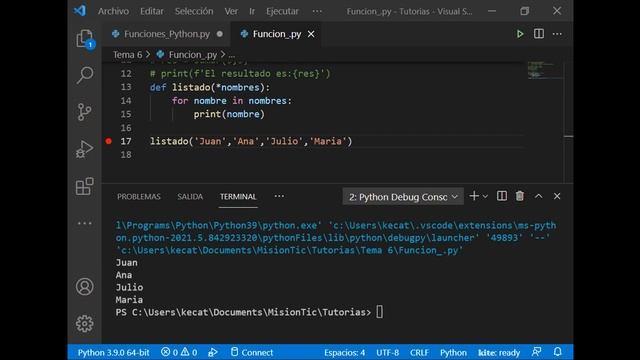Select Python 3.9.0 64-bit interpreter
640x360 pixels.
click(x=113, y=352)
